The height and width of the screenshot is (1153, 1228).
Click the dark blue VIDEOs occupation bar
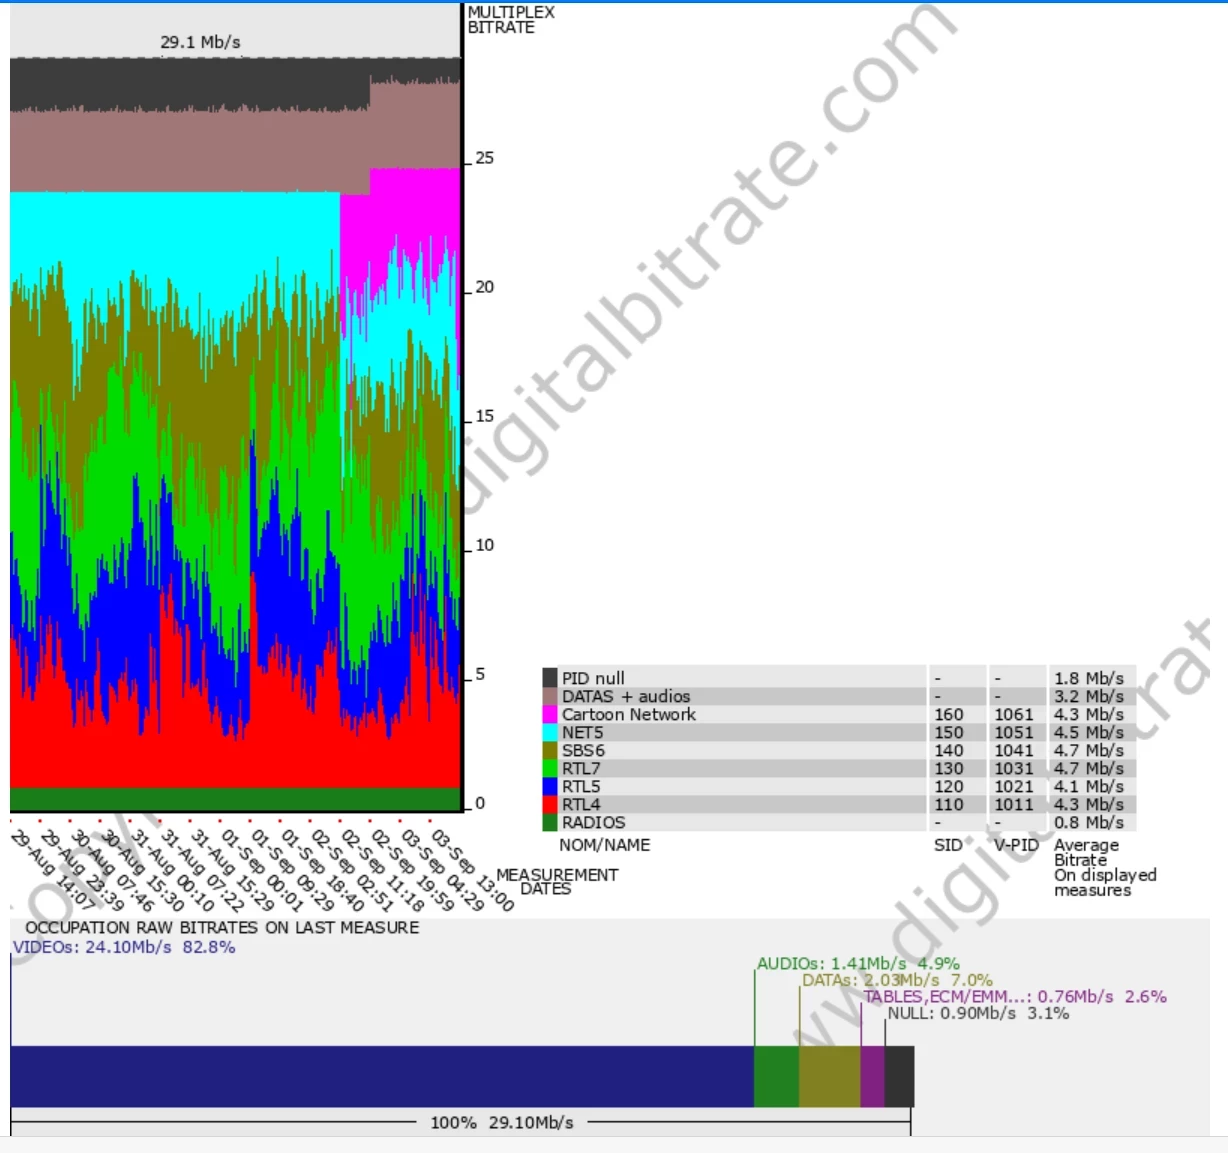pos(382,1076)
